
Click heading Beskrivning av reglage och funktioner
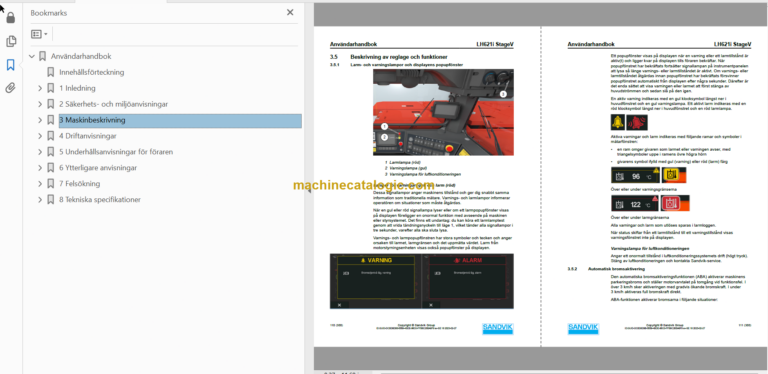click(x=399, y=57)
